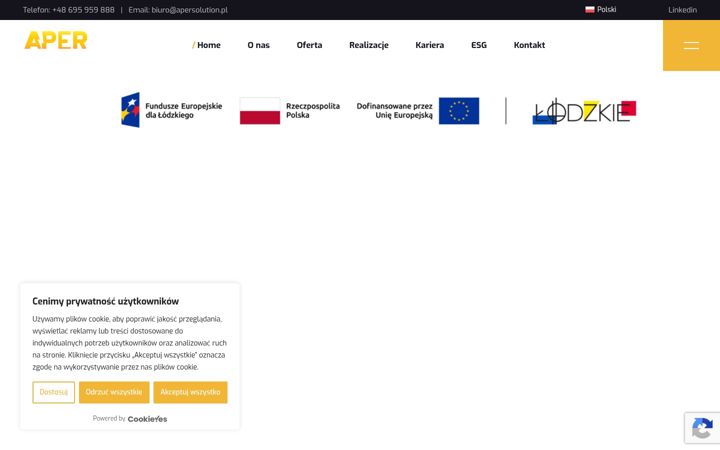Click the biuro@apersolution.pl email link
720x450 pixels.
[x=189, y=10]
